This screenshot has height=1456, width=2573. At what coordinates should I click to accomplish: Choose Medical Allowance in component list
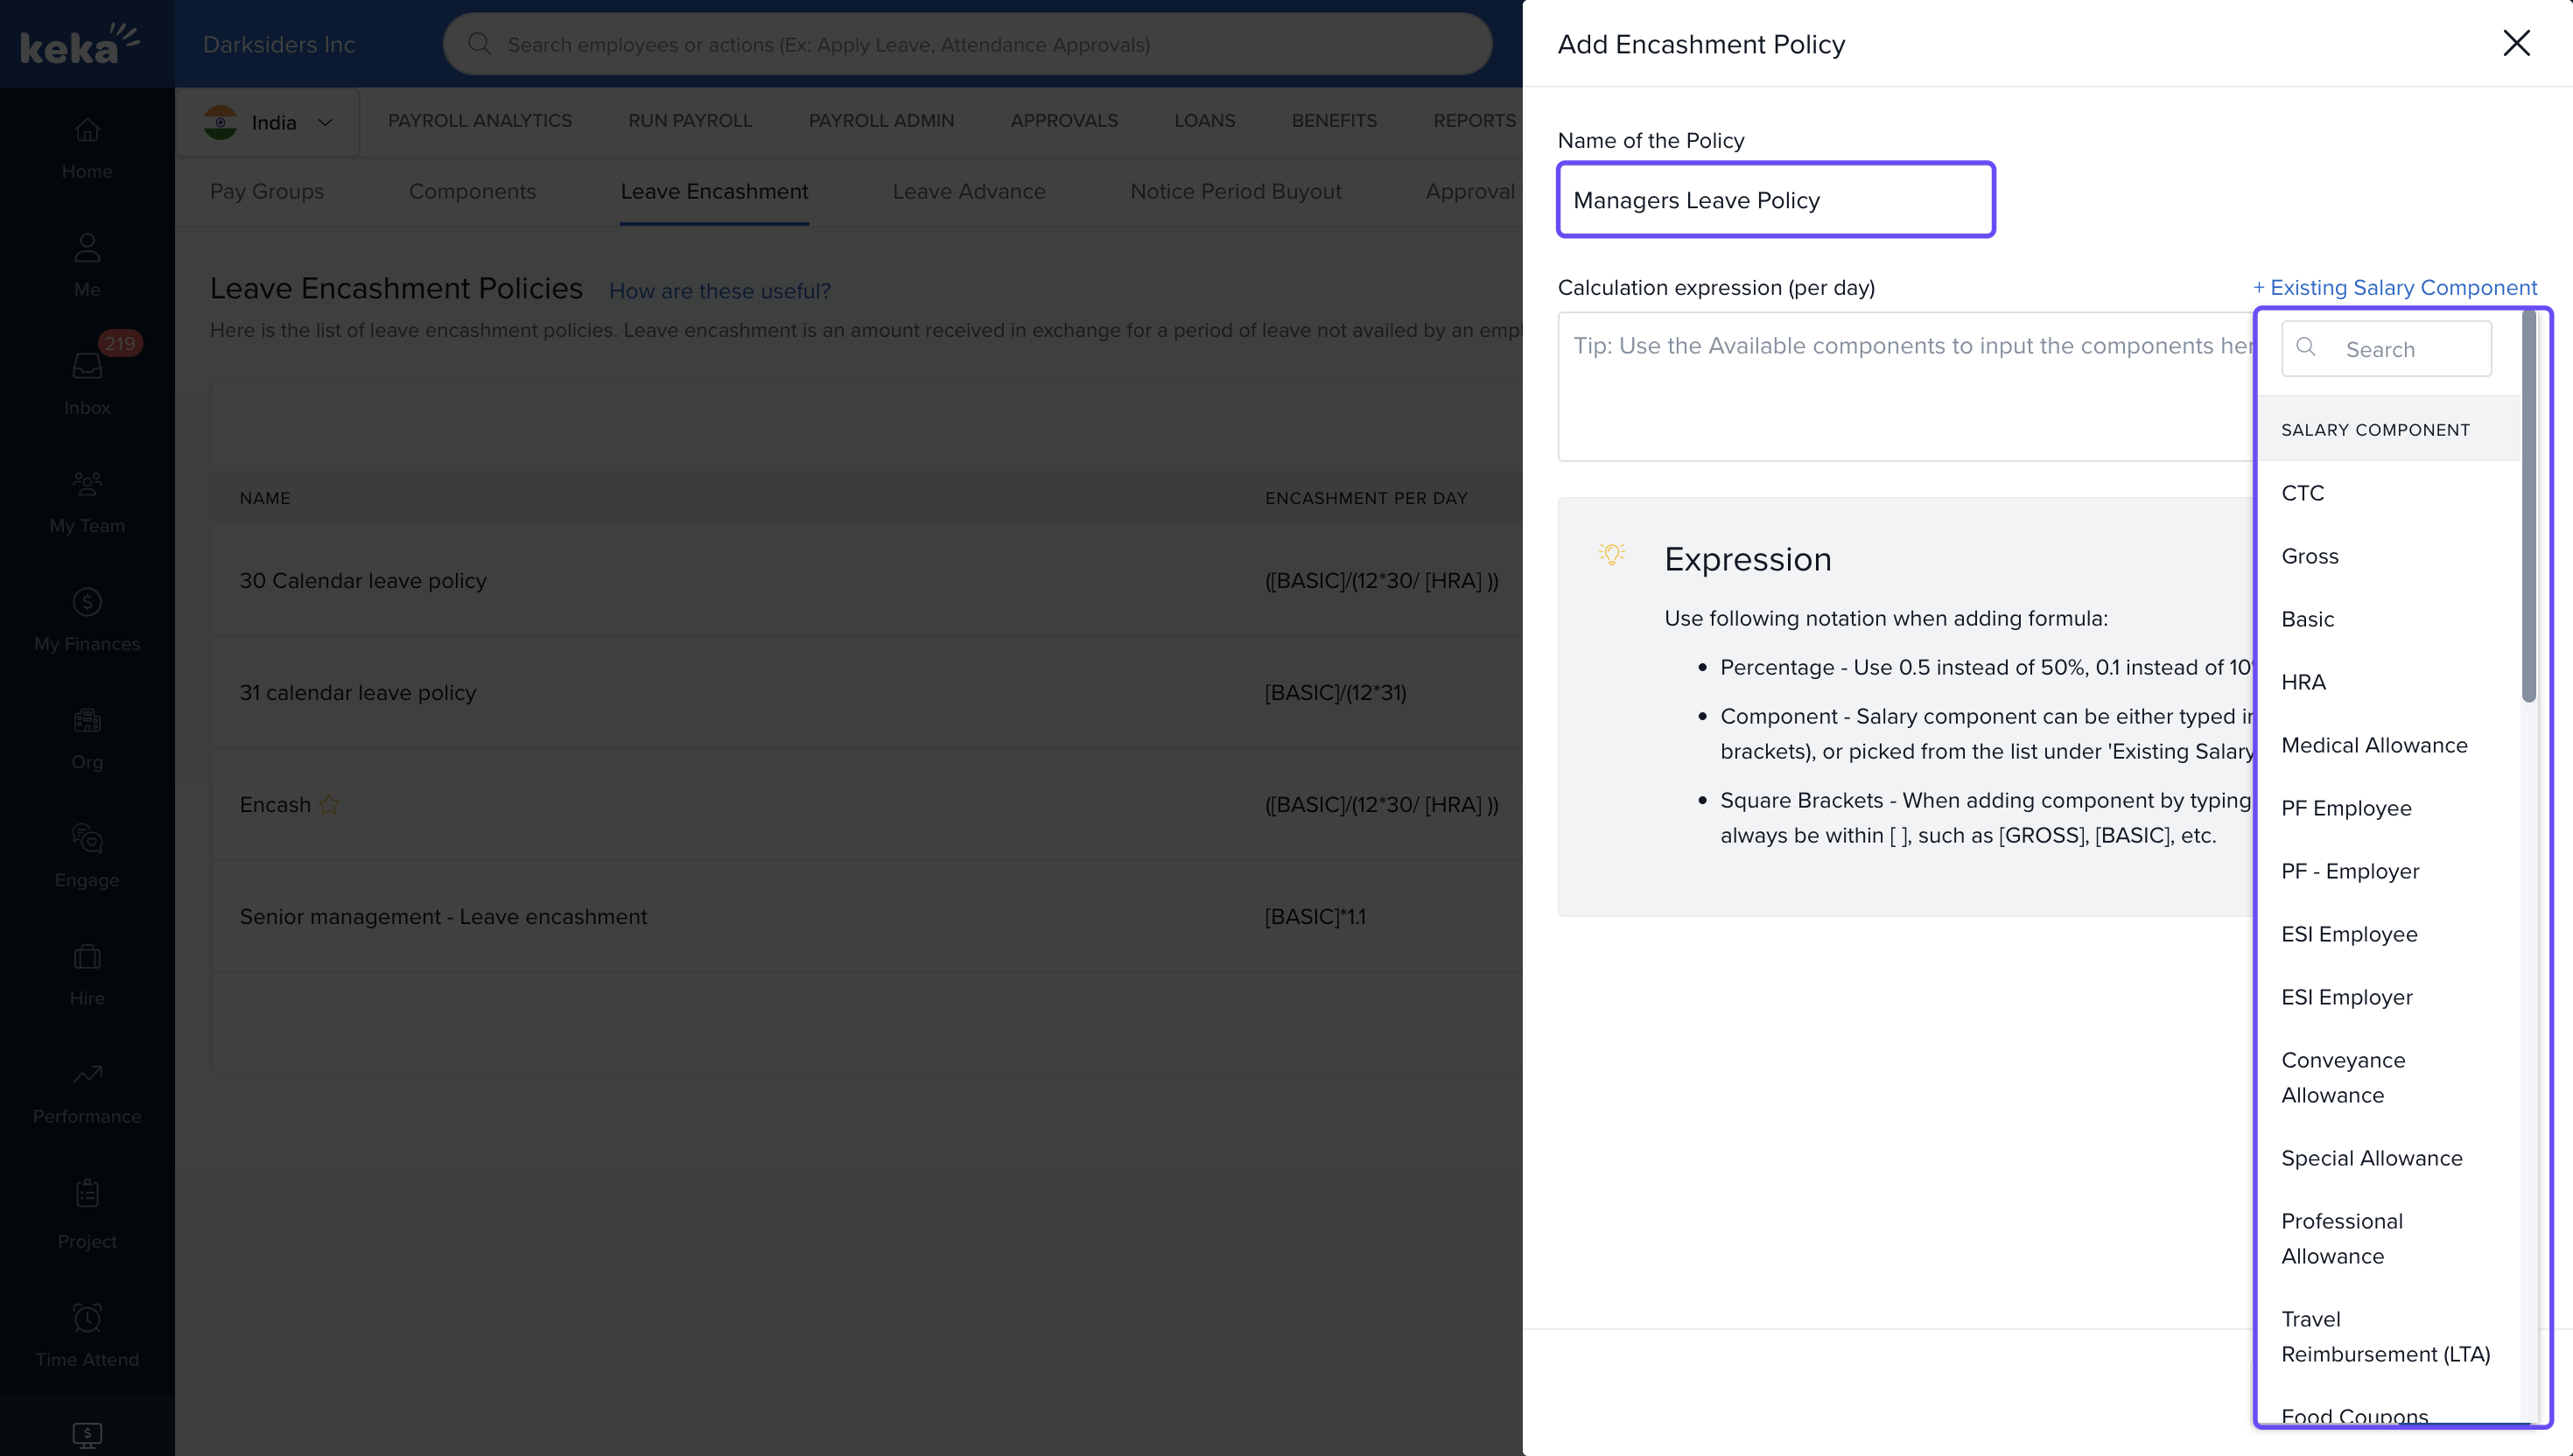pyautogui.click(x=2374, y=745)
